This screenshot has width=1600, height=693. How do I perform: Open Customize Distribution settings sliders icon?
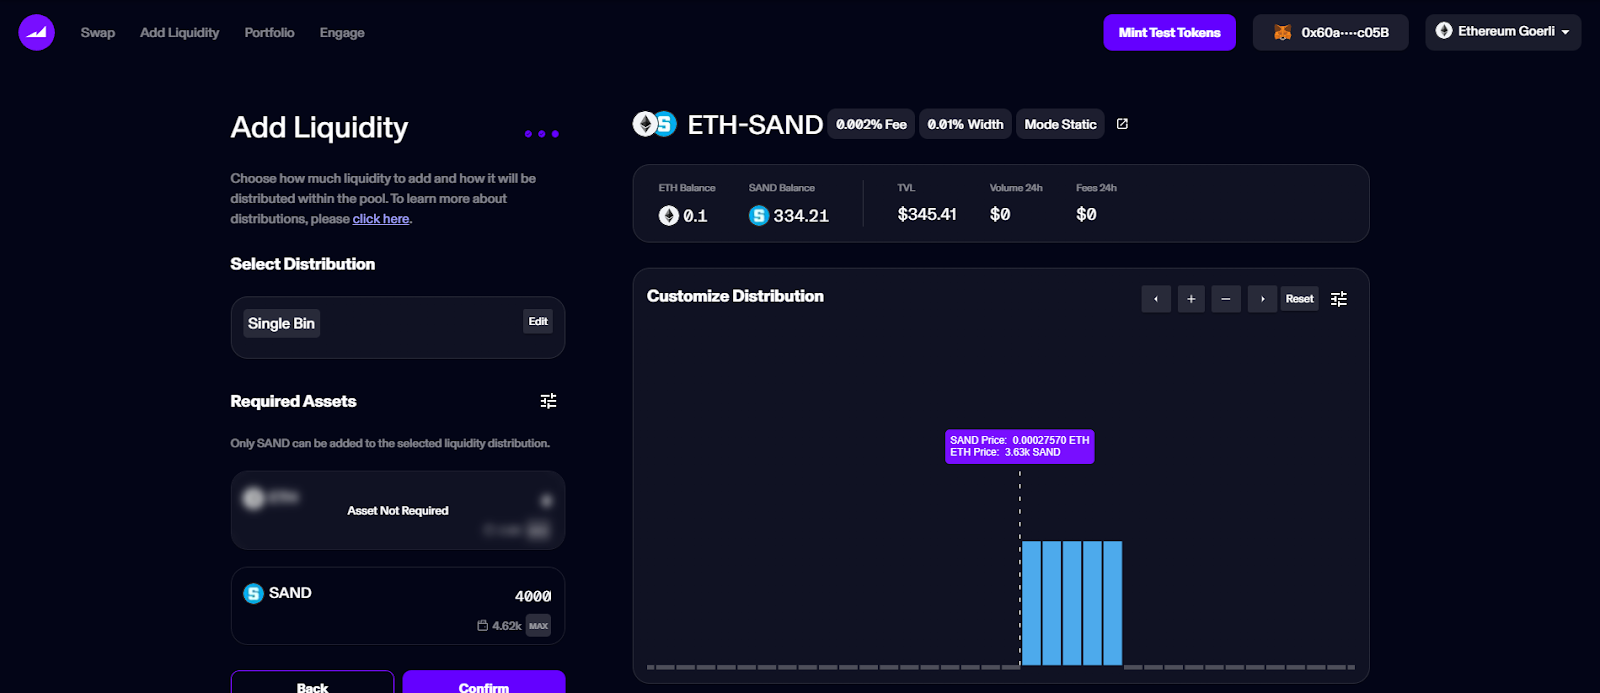(x=1339, y=299)
